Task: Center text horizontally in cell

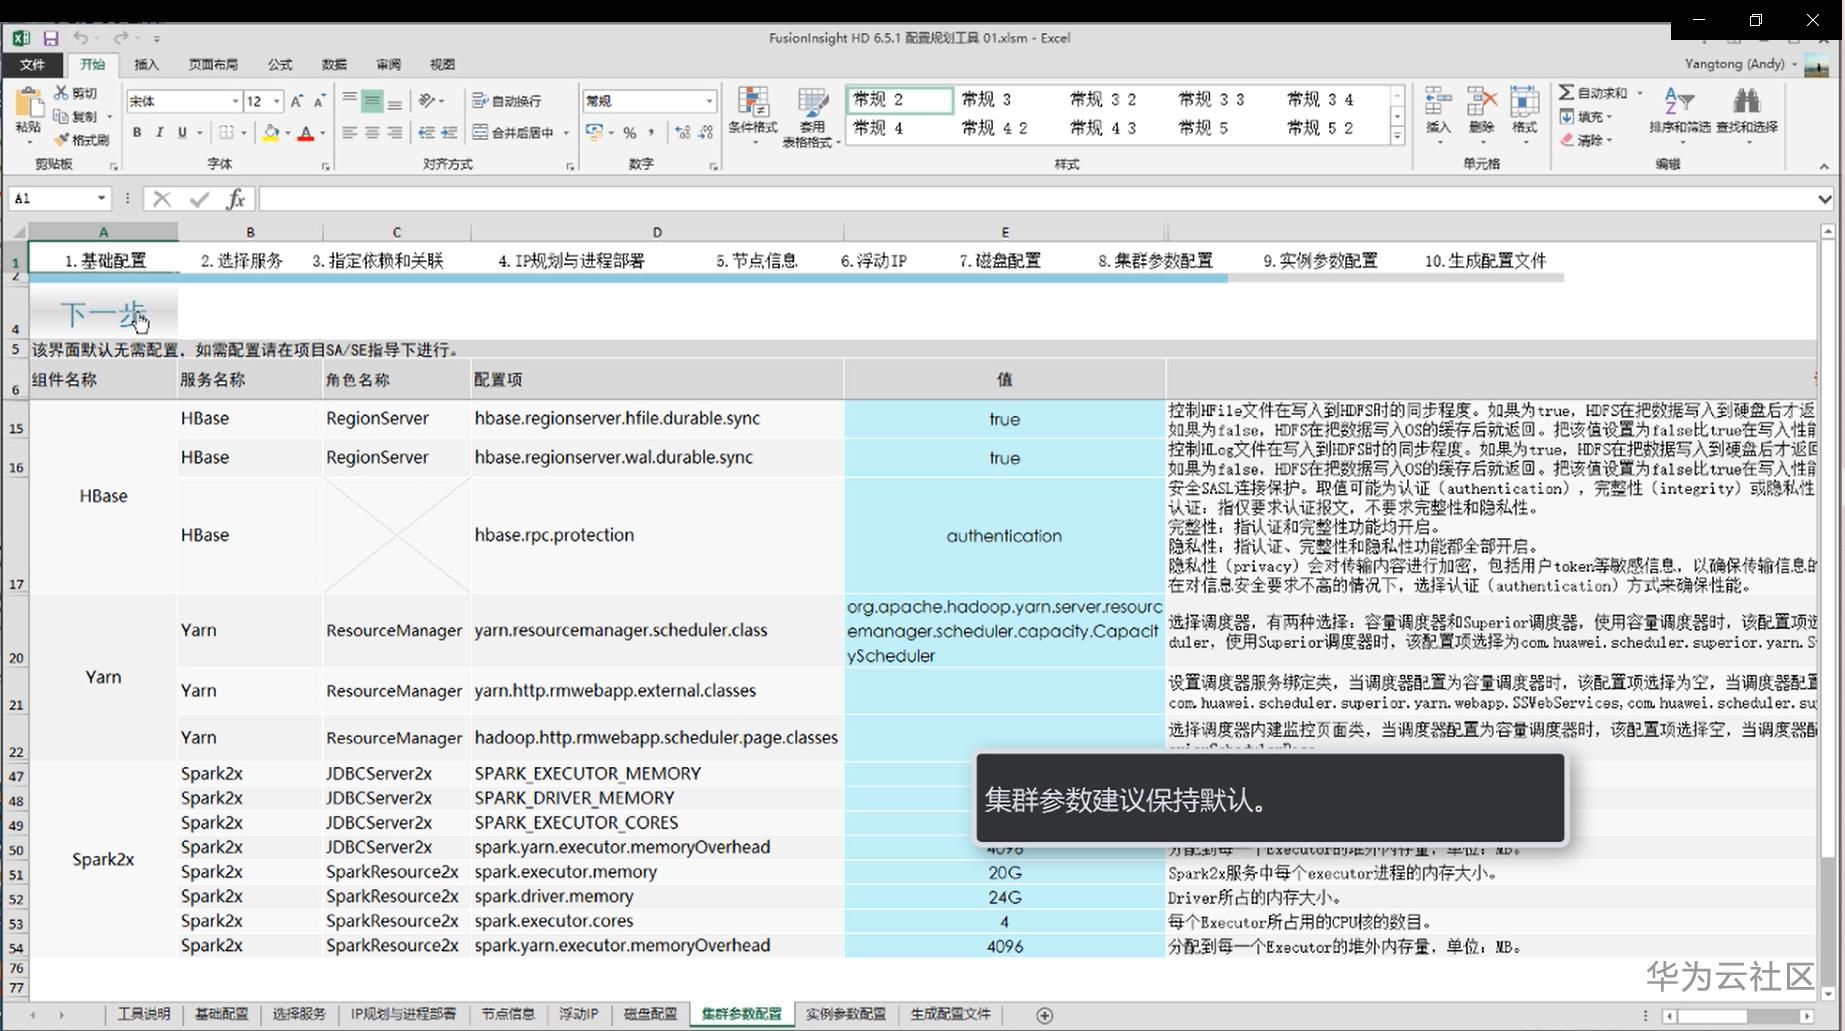Action: [372, 132]
